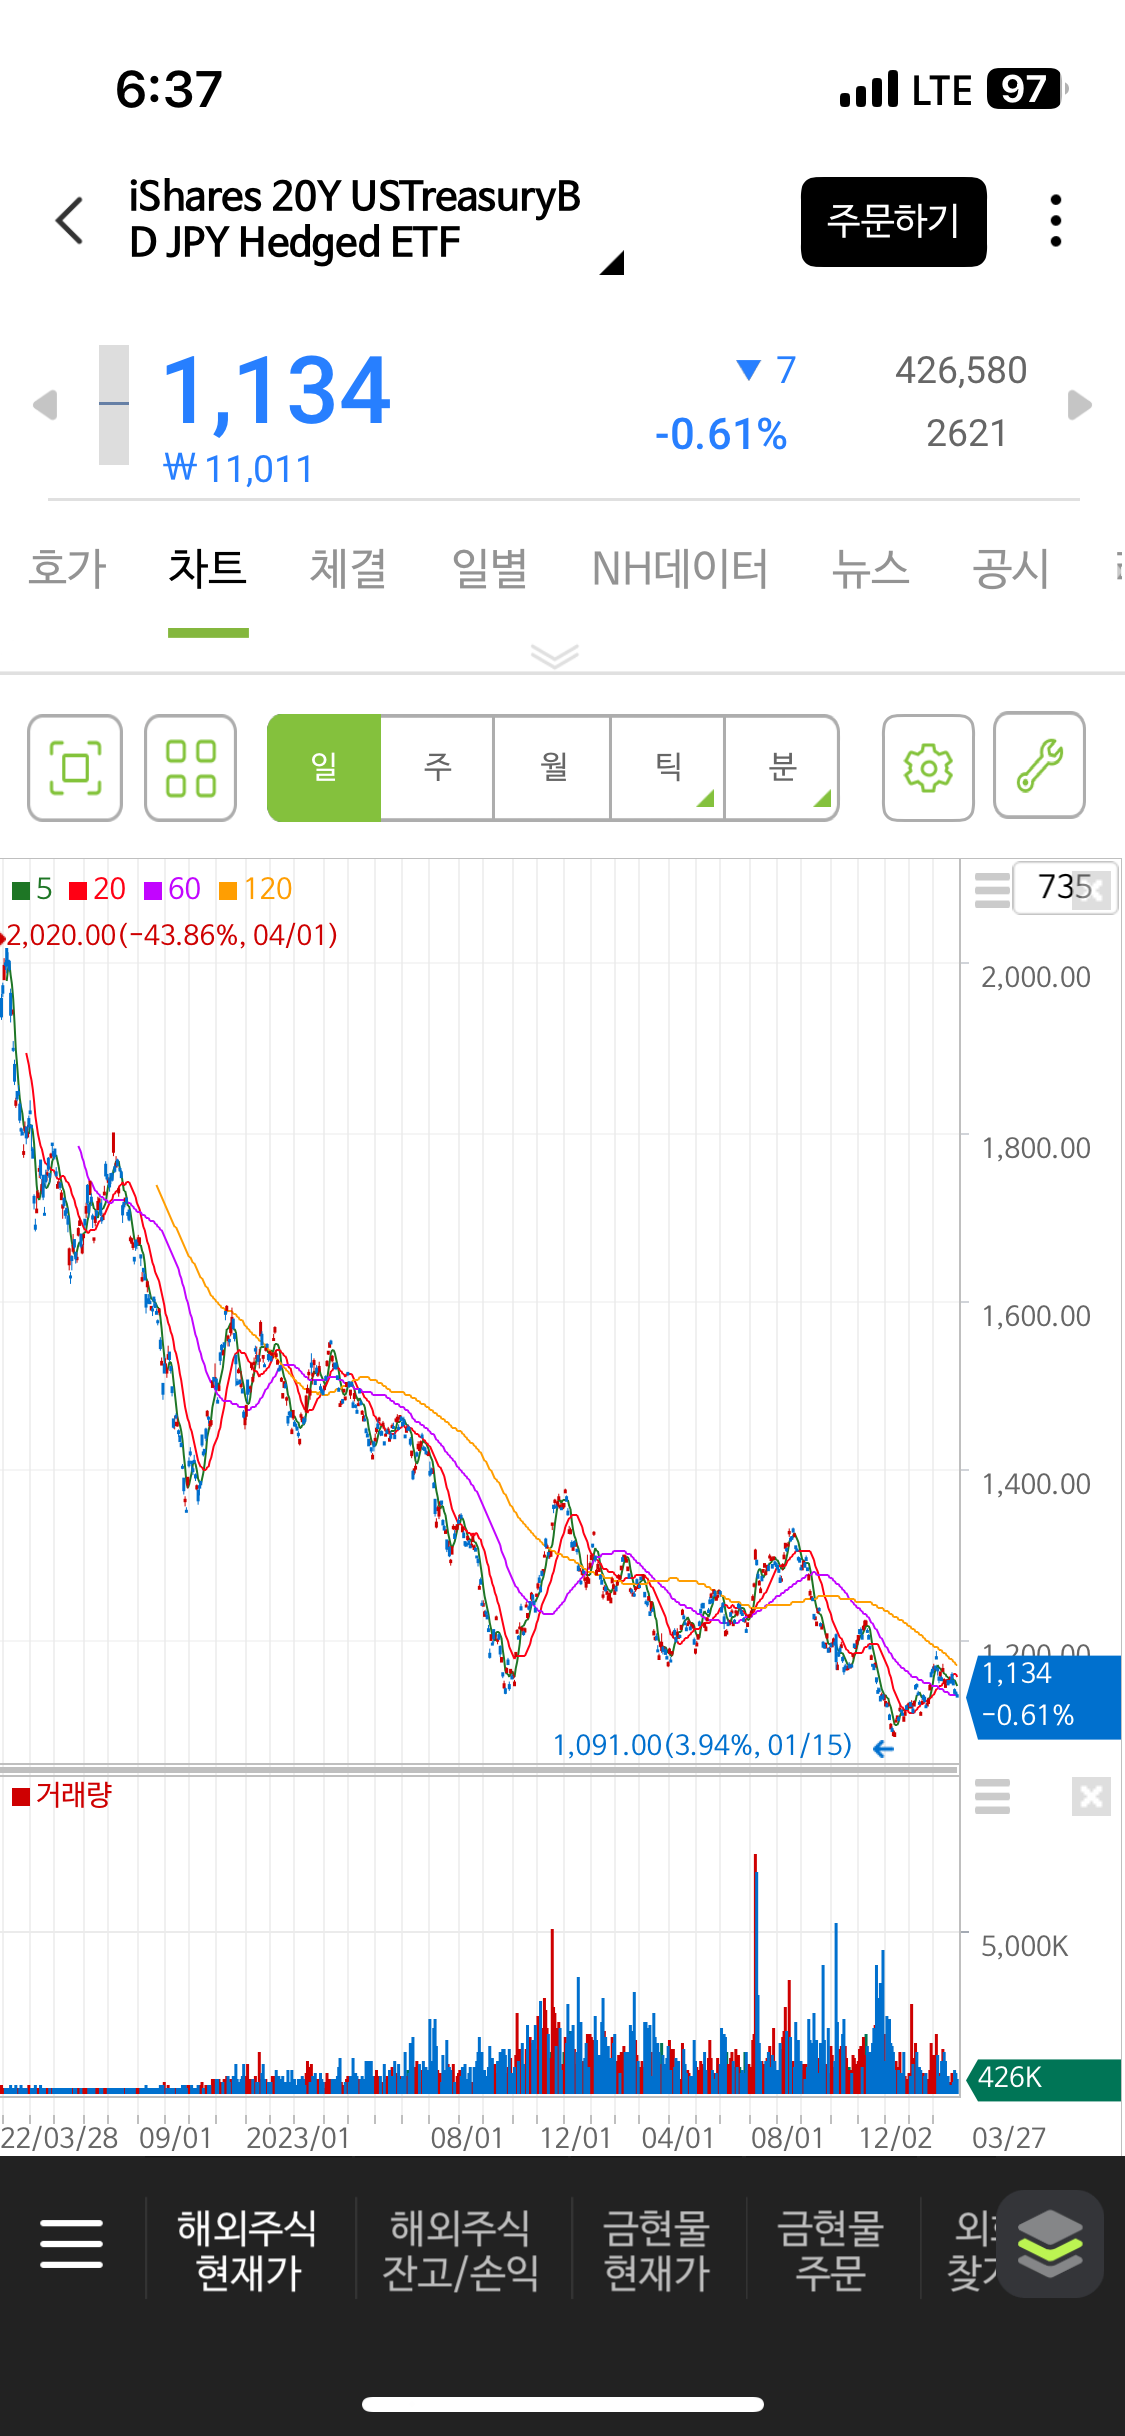Close the volume chart panel
1125x2436 pixels.
pos(1091,1797)
